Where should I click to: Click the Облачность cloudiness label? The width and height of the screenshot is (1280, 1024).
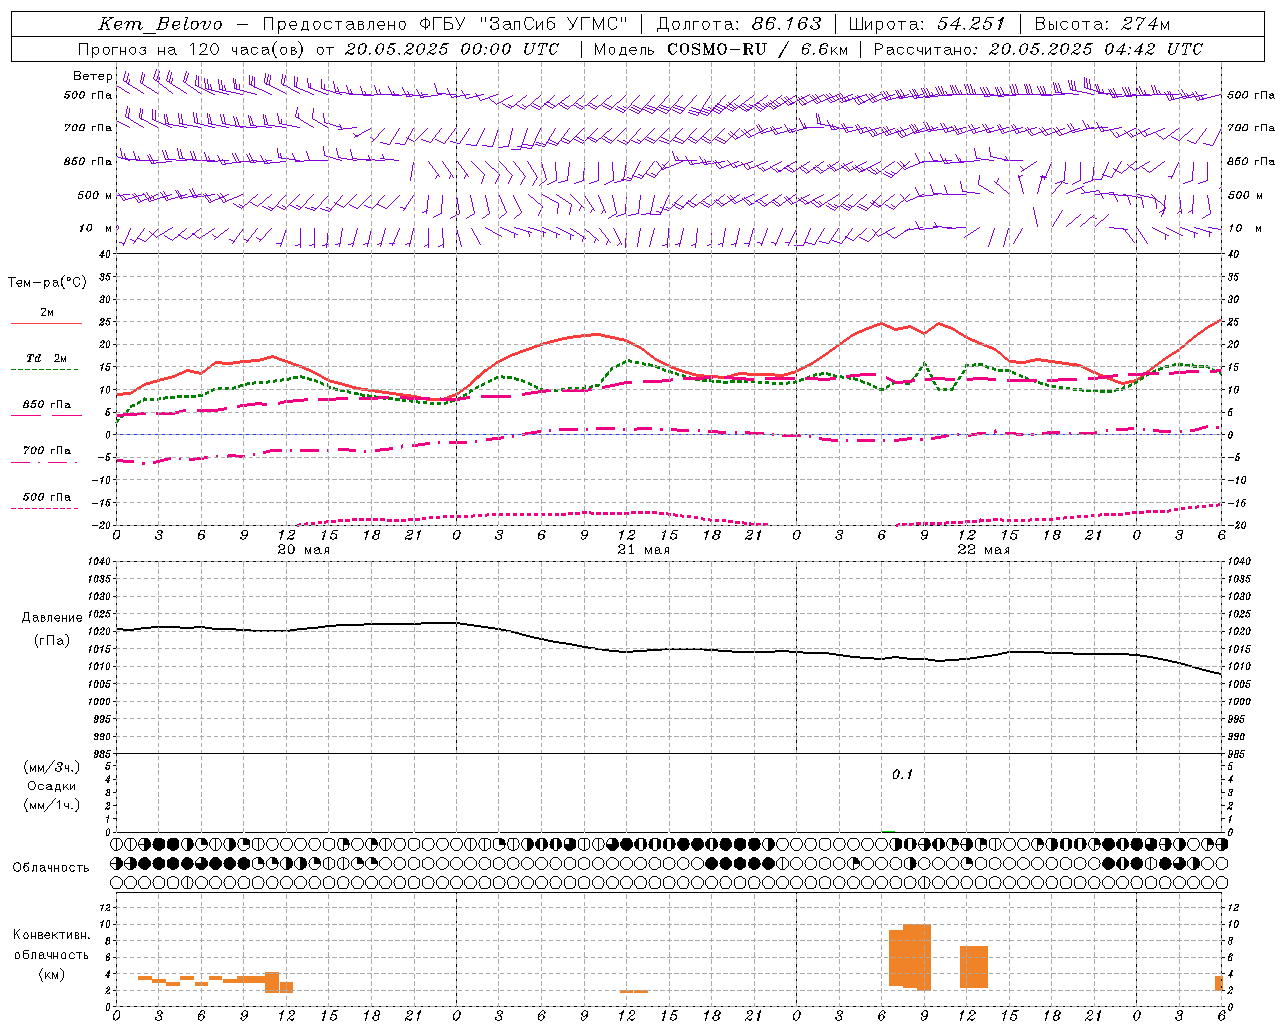tap(51, 867)
